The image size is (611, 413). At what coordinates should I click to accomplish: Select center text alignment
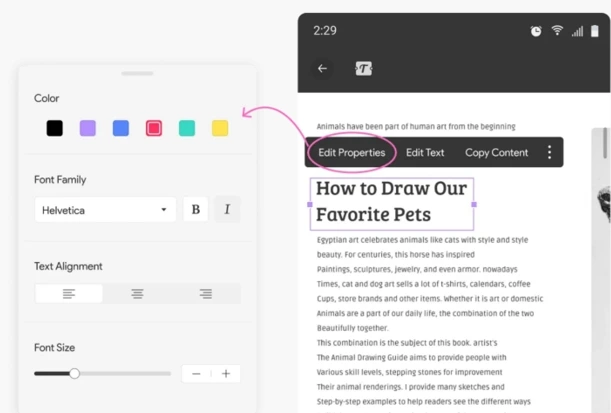pos(137,294)
